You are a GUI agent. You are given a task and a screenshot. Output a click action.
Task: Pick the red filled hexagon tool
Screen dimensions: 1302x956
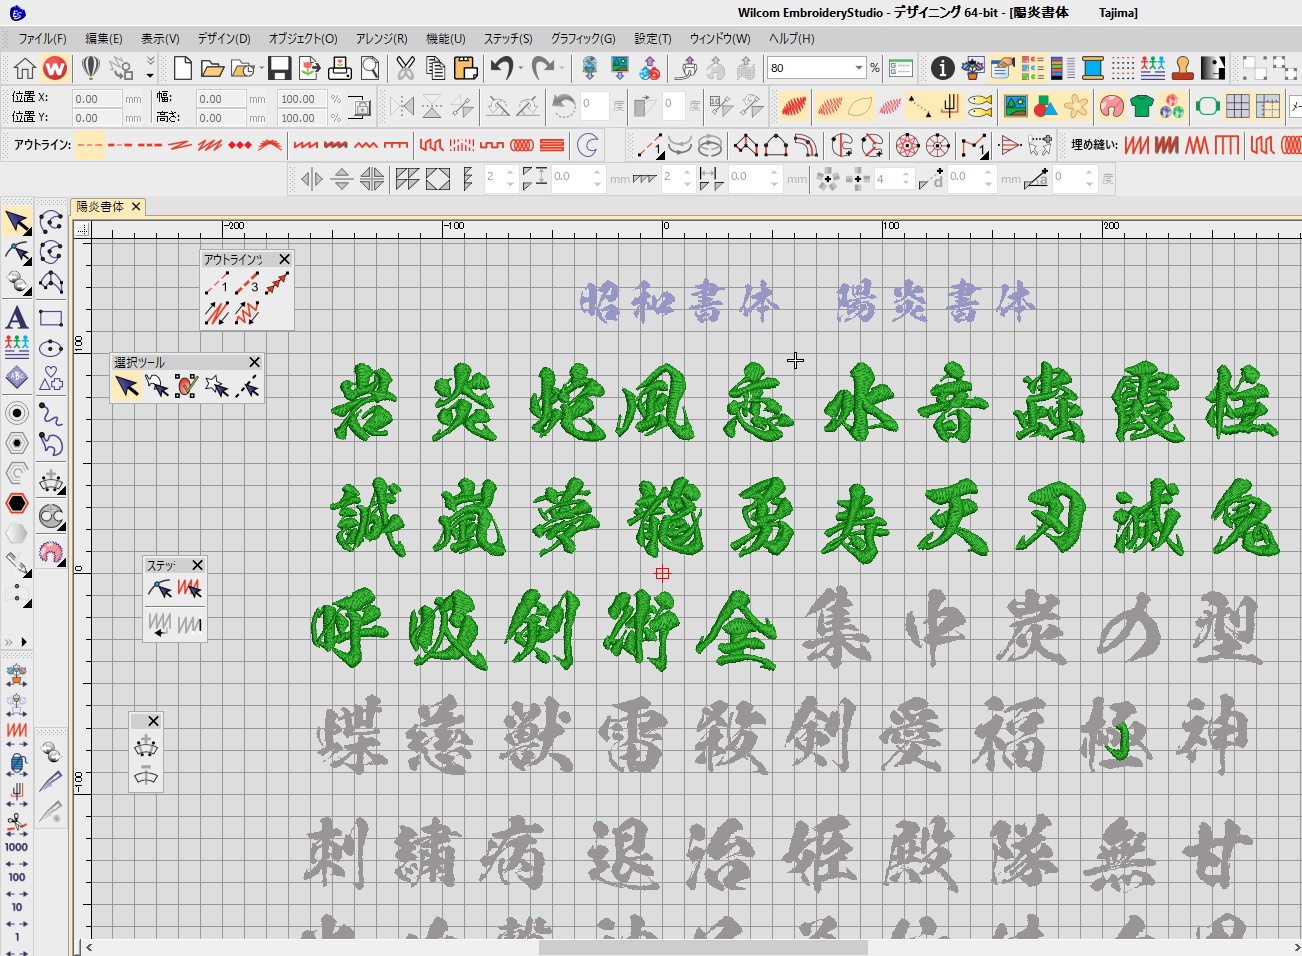[17, 503]
